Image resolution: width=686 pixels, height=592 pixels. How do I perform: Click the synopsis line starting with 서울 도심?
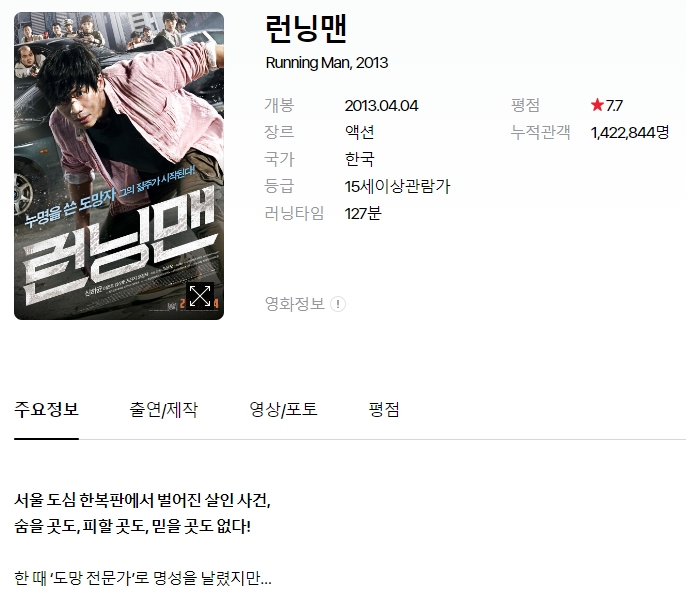(x=143, y=500)
